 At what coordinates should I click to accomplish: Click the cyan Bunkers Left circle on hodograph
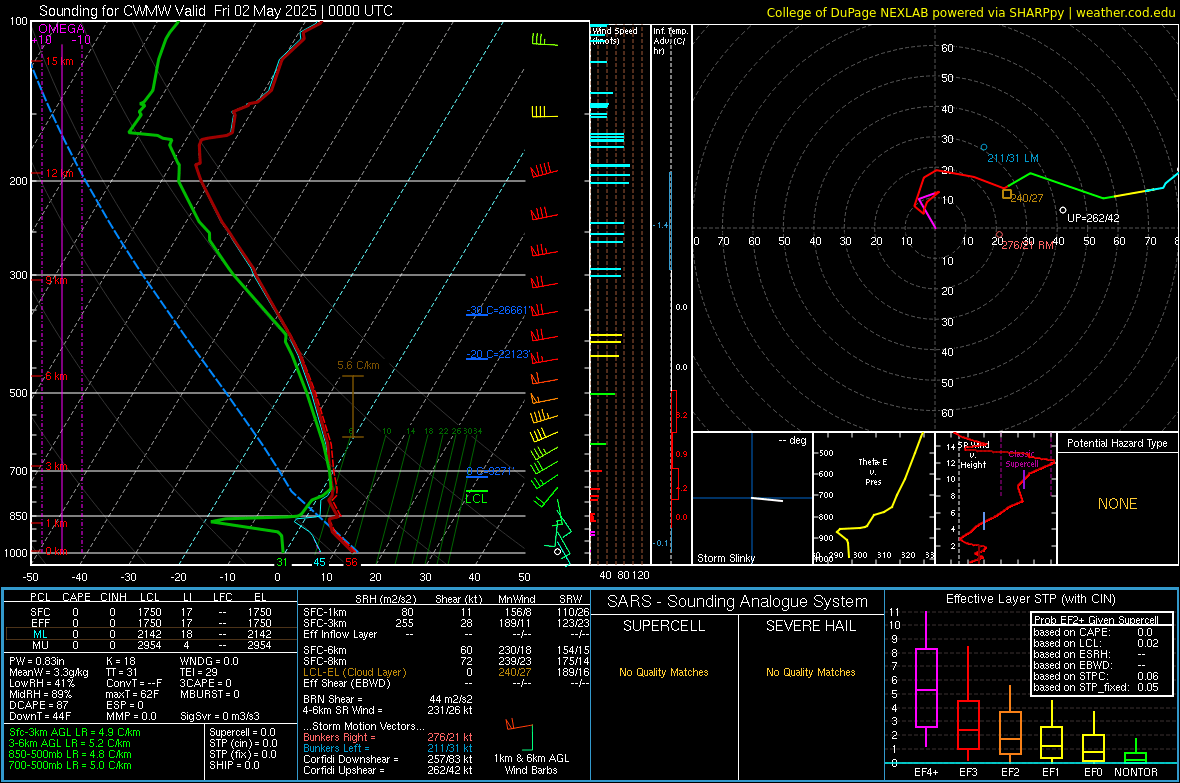(x=984, y=148)
